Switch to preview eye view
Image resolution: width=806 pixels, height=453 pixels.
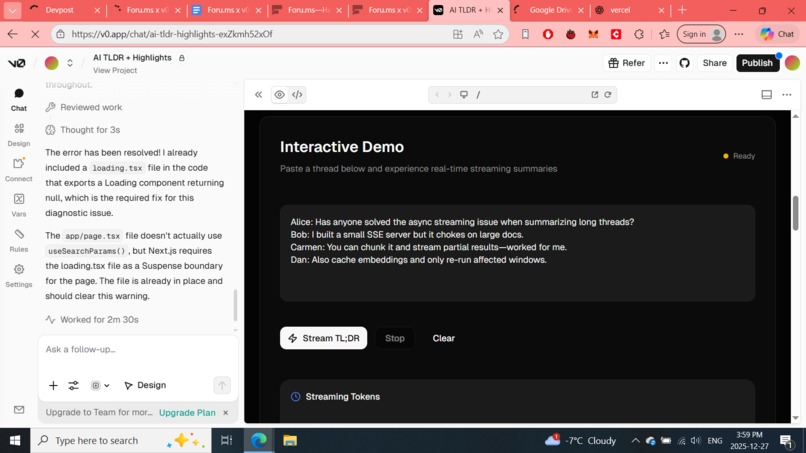click(x=280, y=95)
